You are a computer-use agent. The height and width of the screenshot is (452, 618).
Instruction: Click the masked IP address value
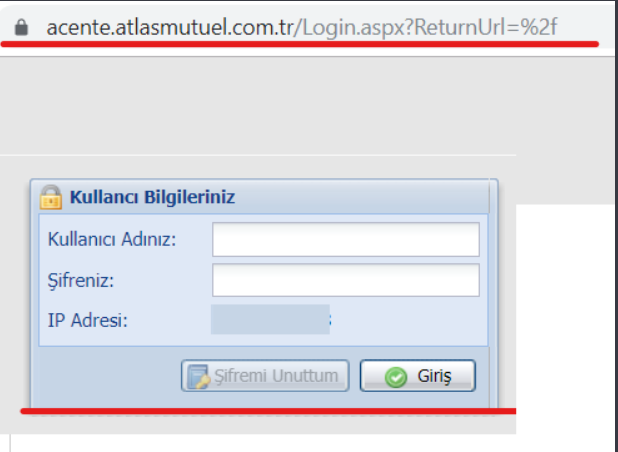[271, 319]
